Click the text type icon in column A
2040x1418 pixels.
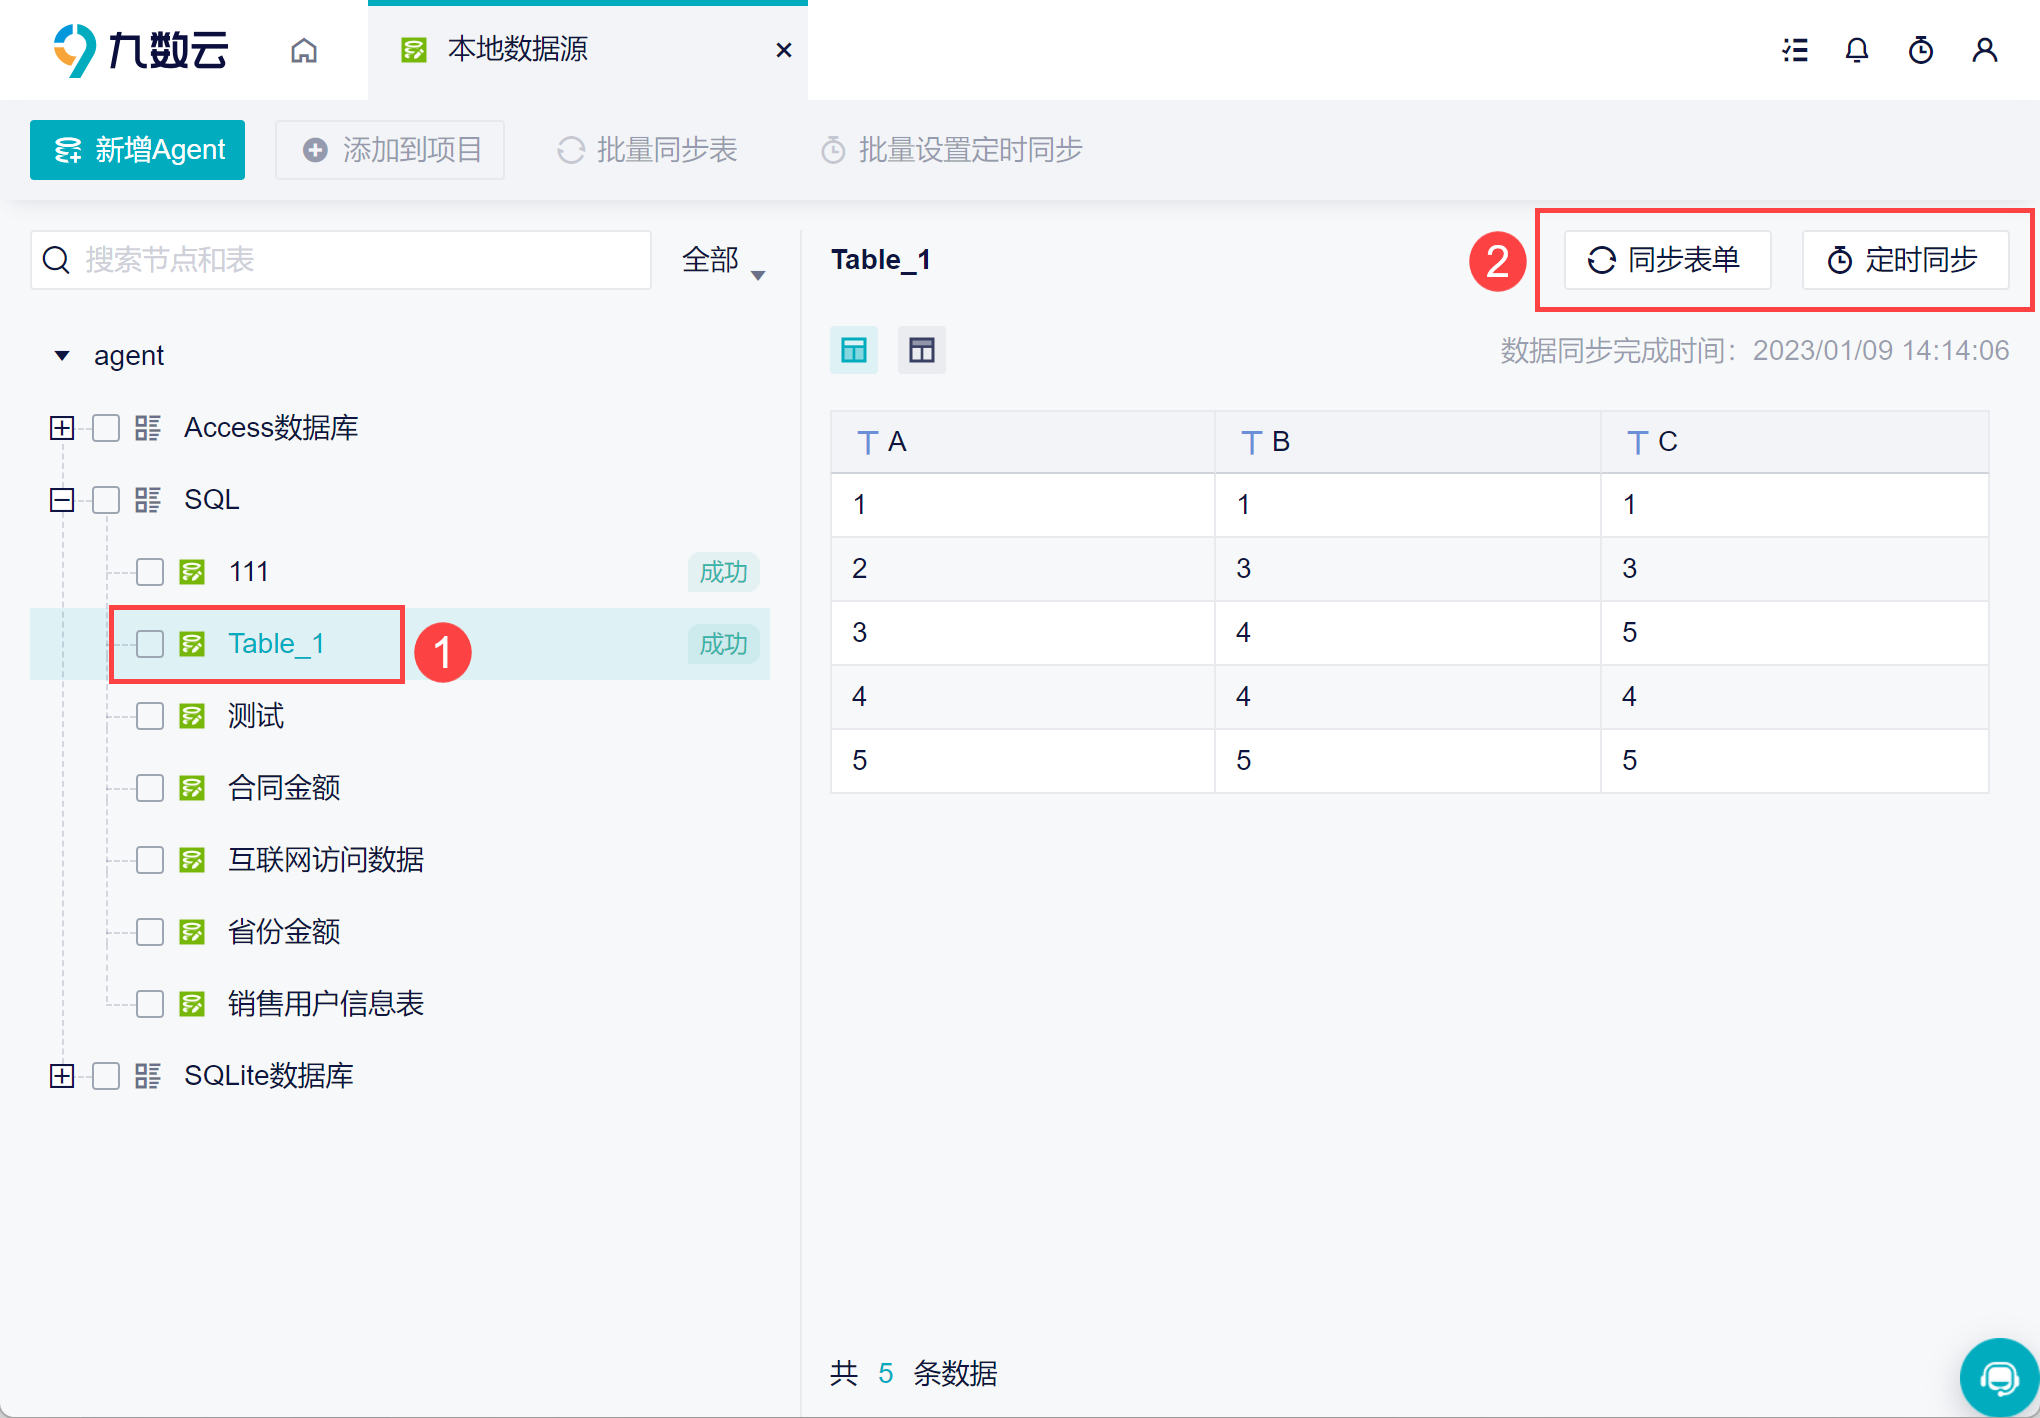tap(868, 442)
